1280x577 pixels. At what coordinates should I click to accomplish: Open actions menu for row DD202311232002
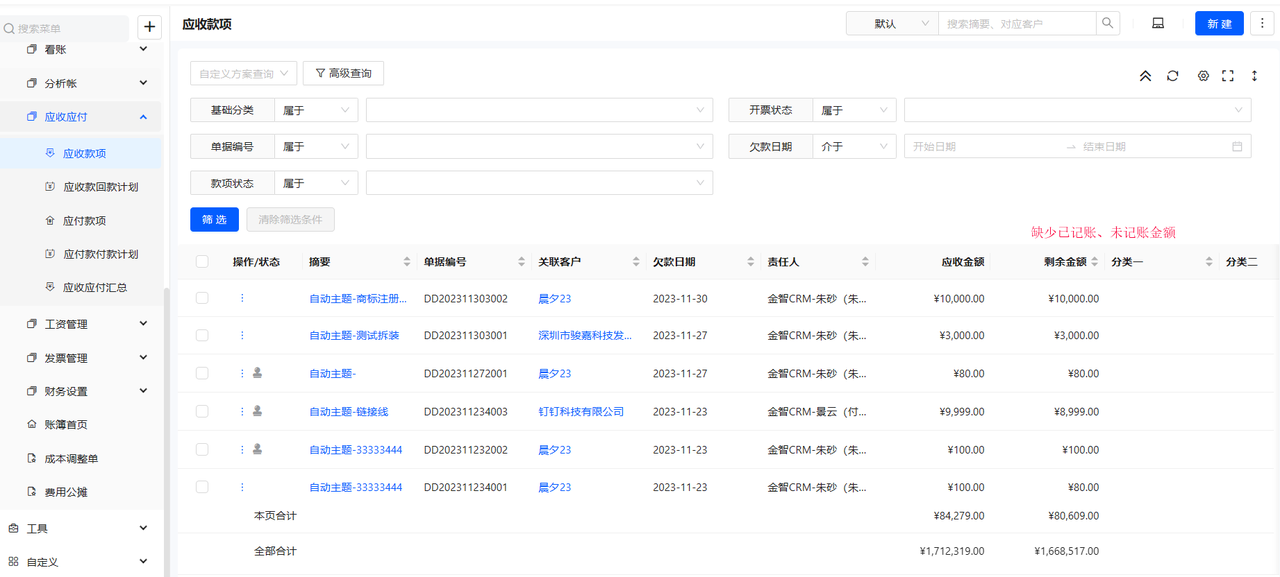click(241, 449)
